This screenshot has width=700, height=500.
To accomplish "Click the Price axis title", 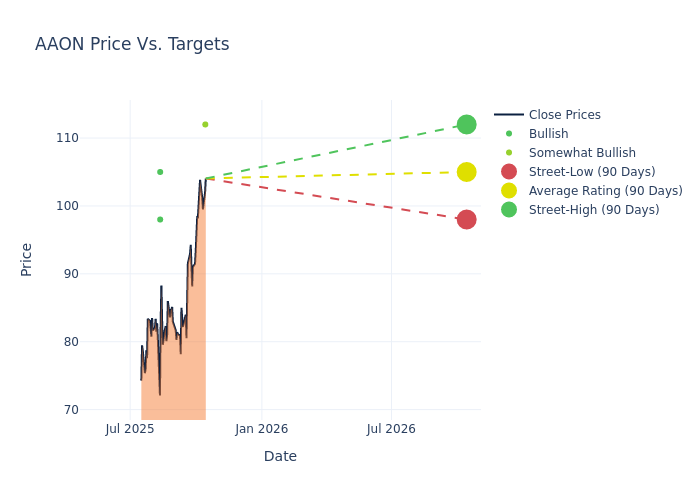I will click(x=27, y=259).
